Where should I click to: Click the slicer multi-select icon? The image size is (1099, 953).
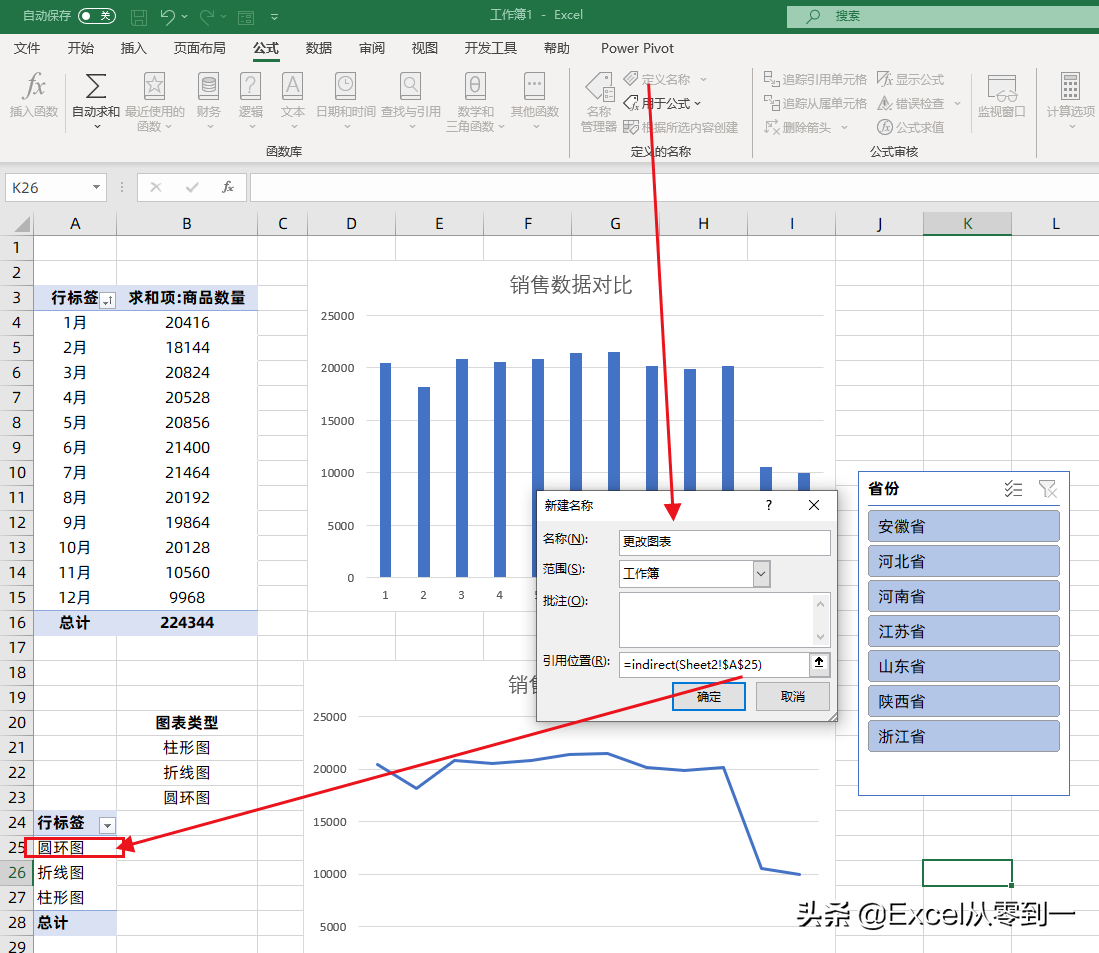[x=1013, y=488]
